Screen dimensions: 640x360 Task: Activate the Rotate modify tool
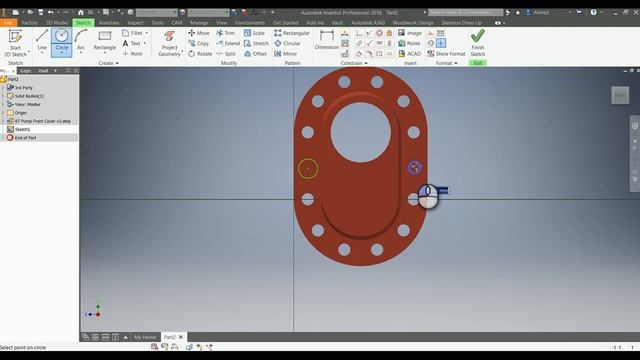pyautogui.click(x=200, y=53)
